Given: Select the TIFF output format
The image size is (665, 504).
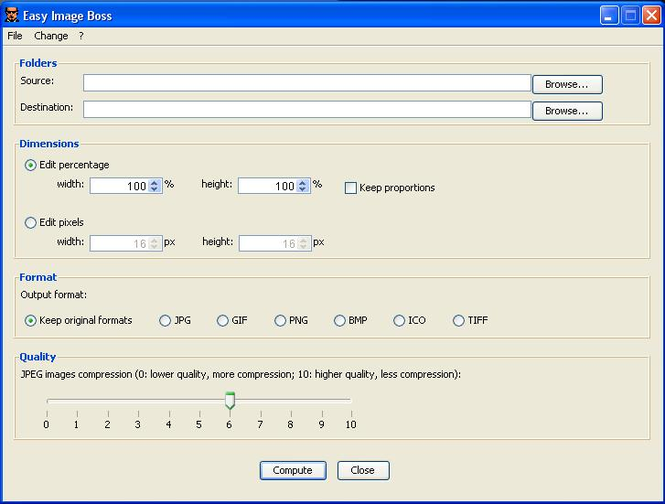Looking at the screenshot, I should (459, 321).
